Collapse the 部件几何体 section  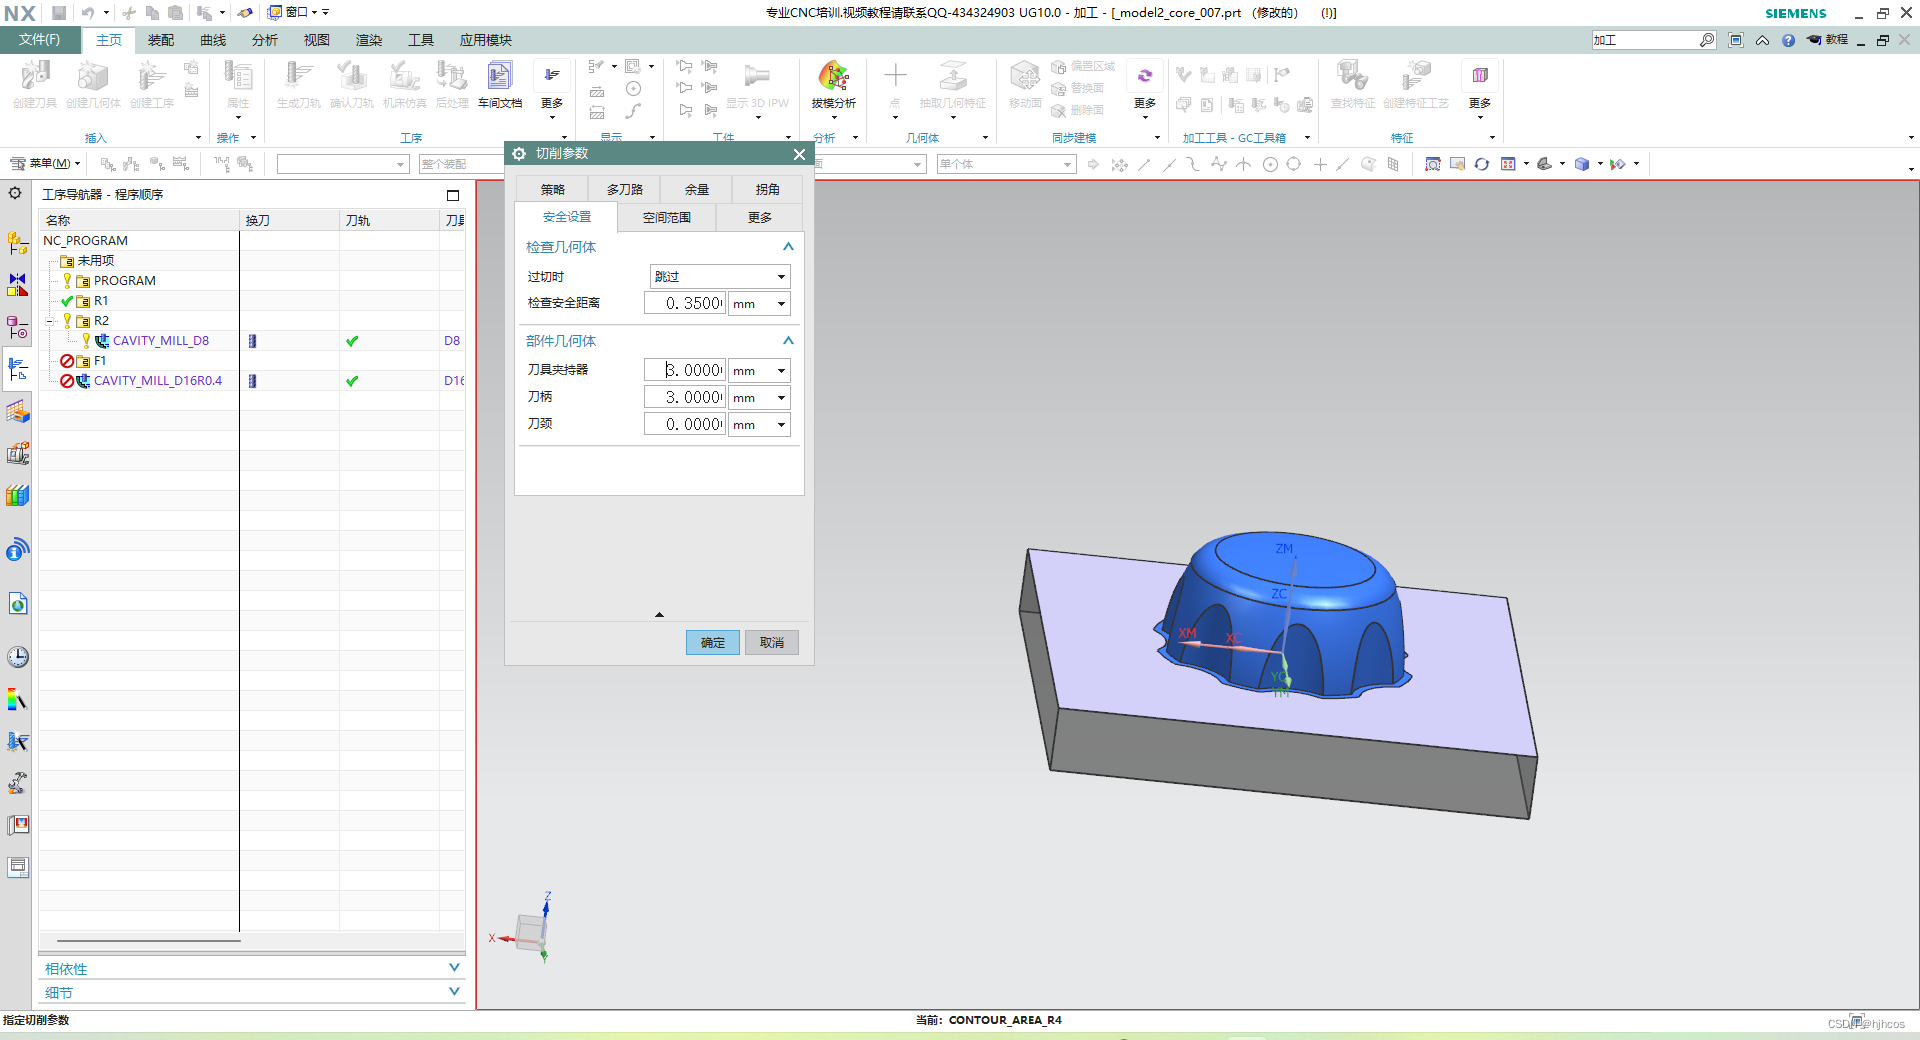coord(788,341)
